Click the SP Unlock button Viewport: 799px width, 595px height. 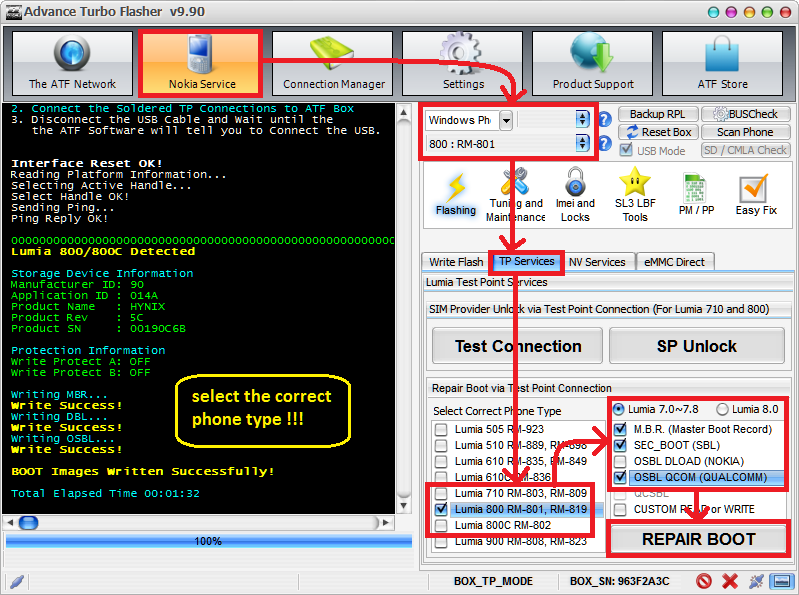(x=696, y=346)
